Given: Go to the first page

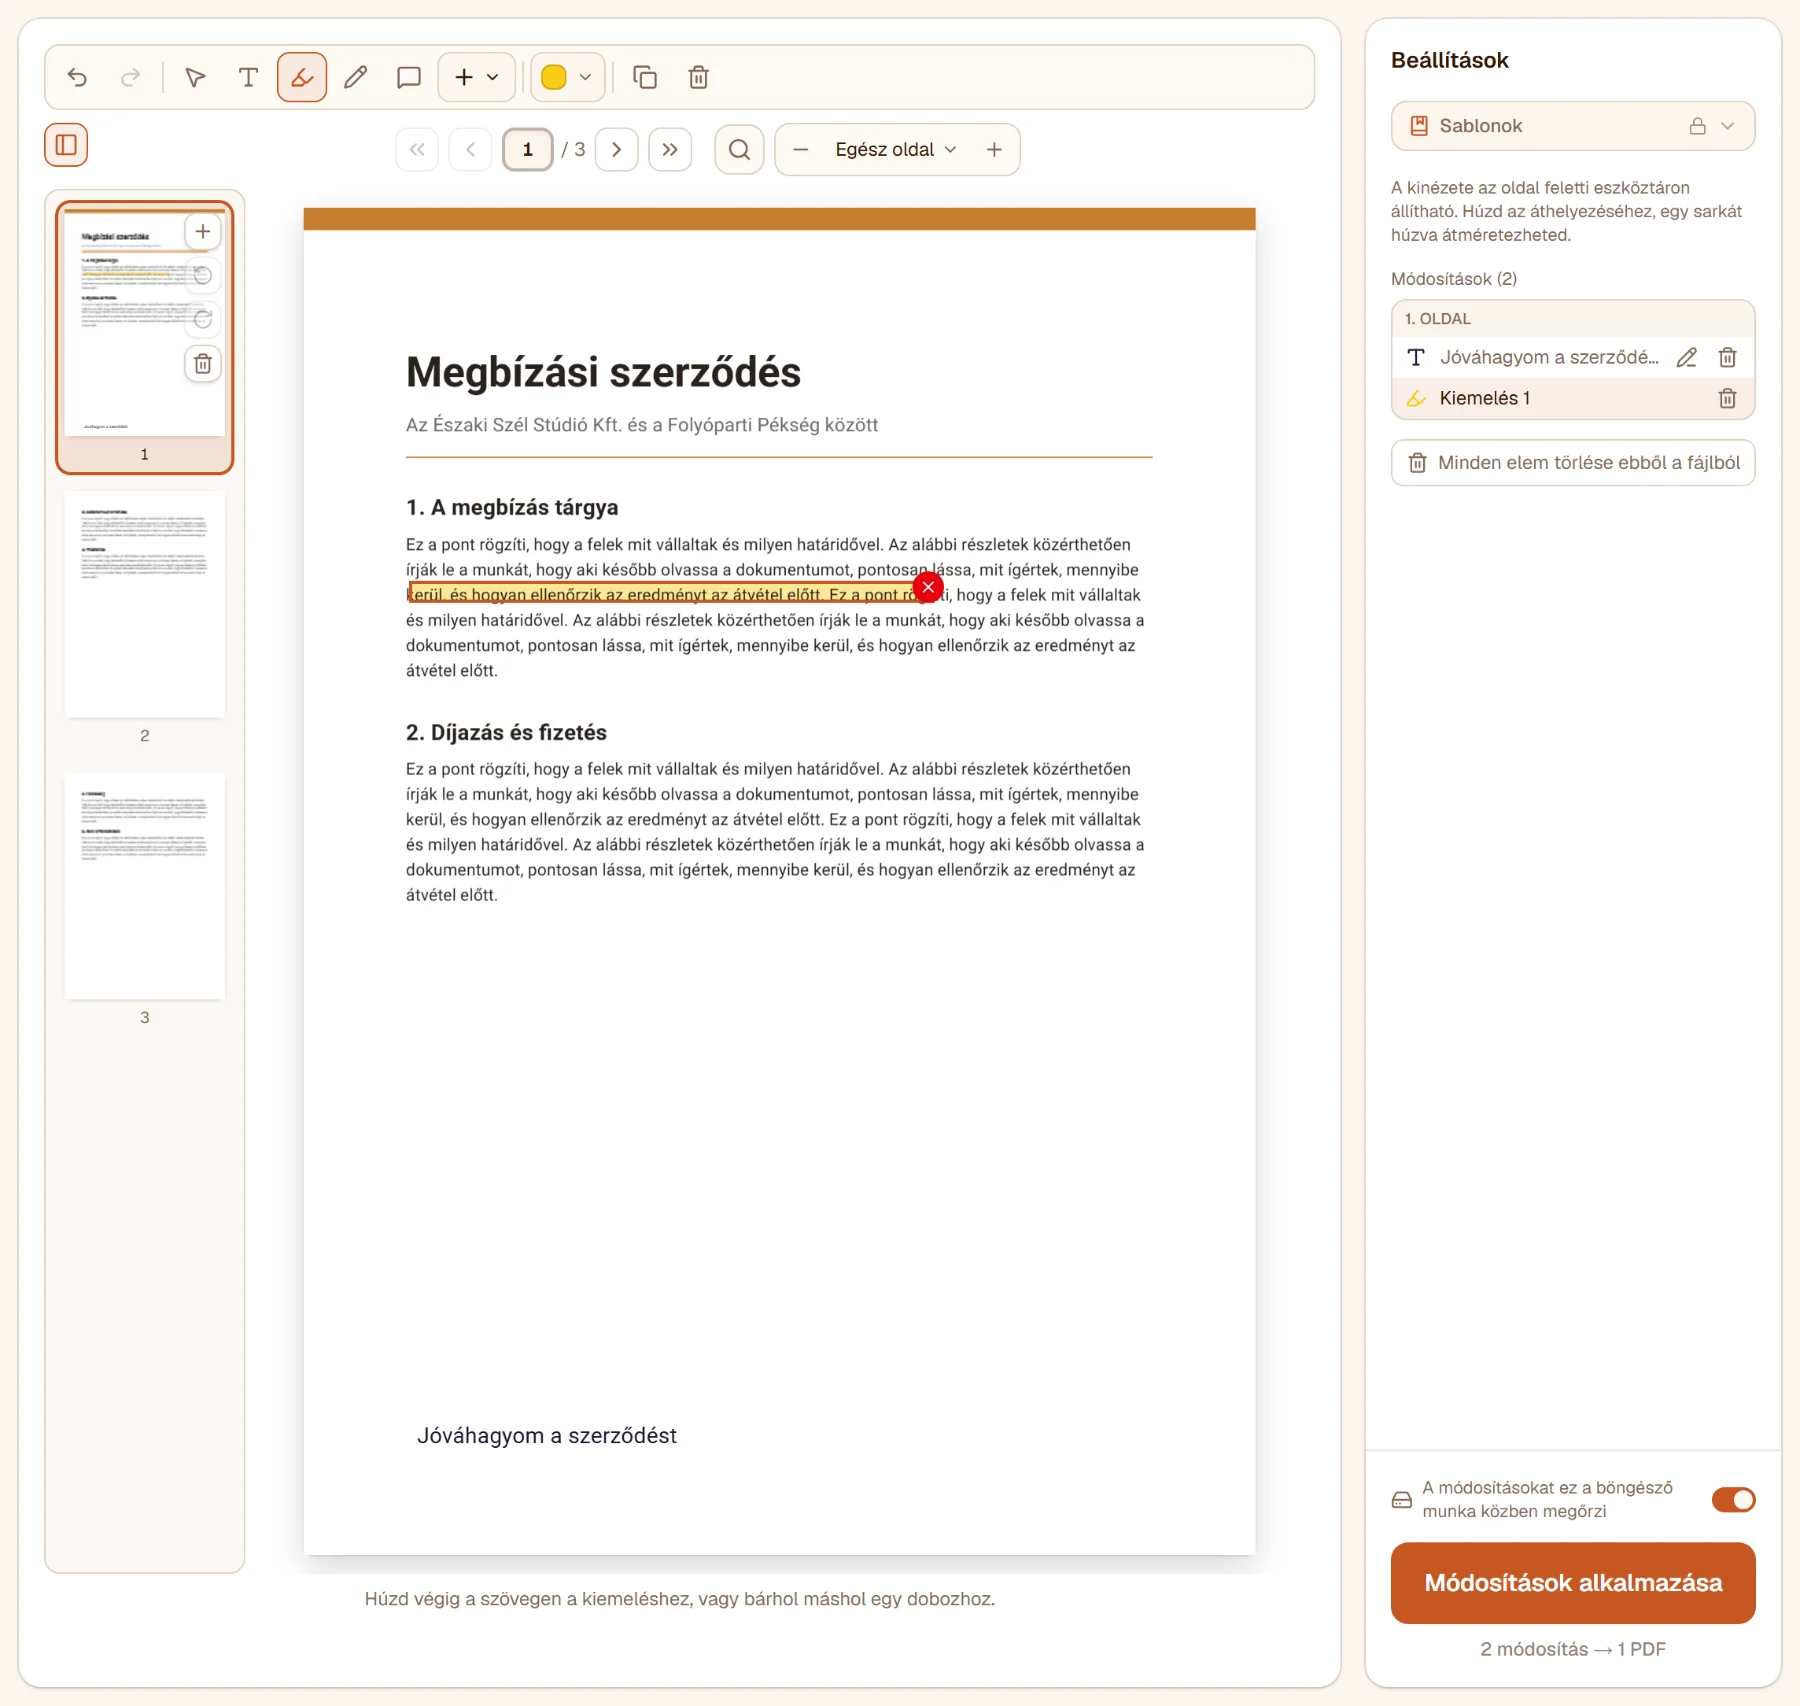Looking at the screenshot, I should (417, 149).
